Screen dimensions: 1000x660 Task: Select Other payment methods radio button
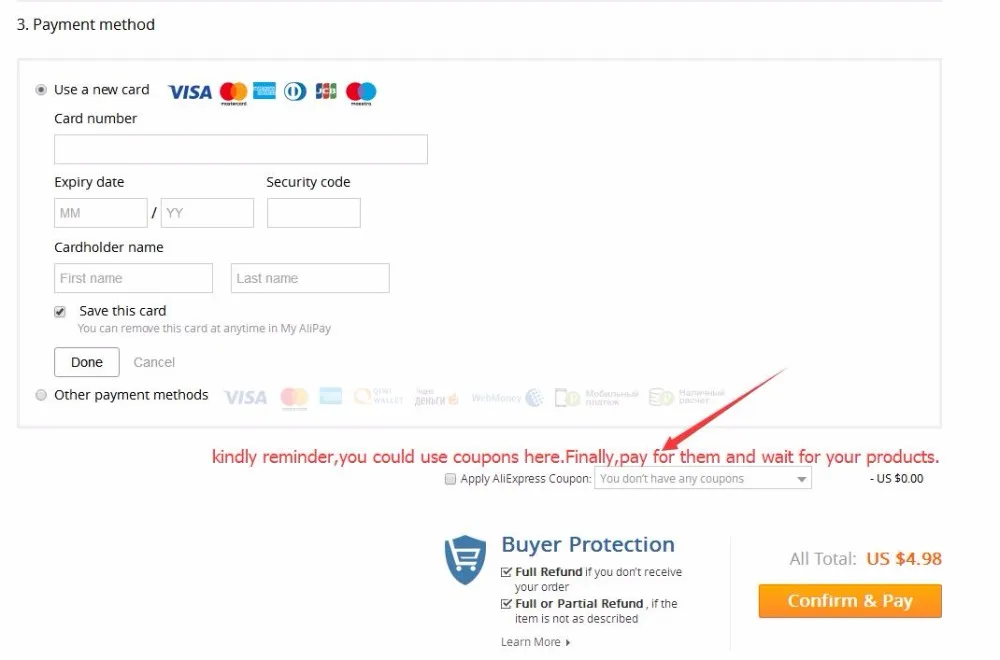41,395
